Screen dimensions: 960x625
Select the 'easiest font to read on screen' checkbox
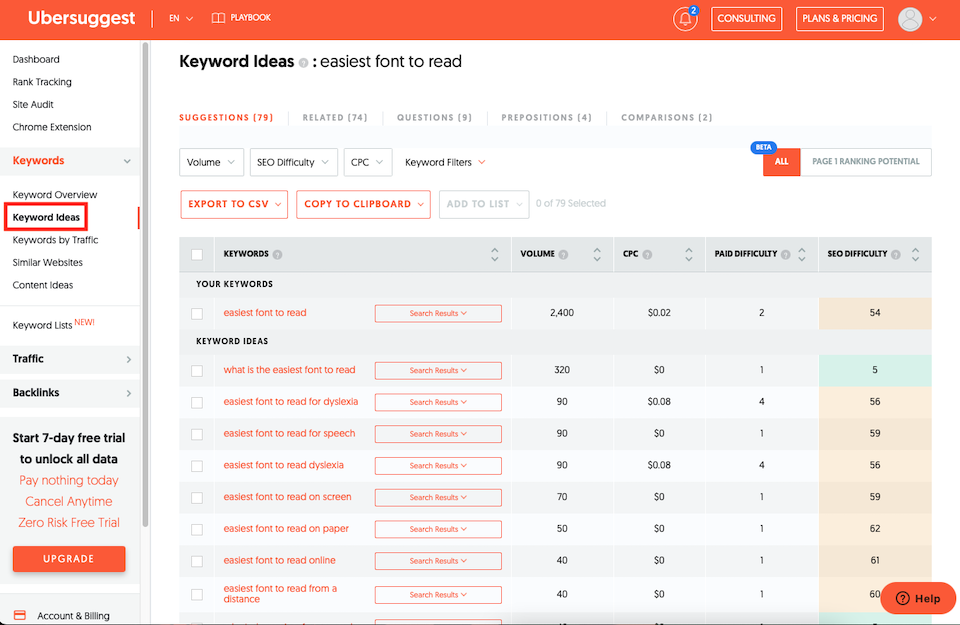(197, 497)
